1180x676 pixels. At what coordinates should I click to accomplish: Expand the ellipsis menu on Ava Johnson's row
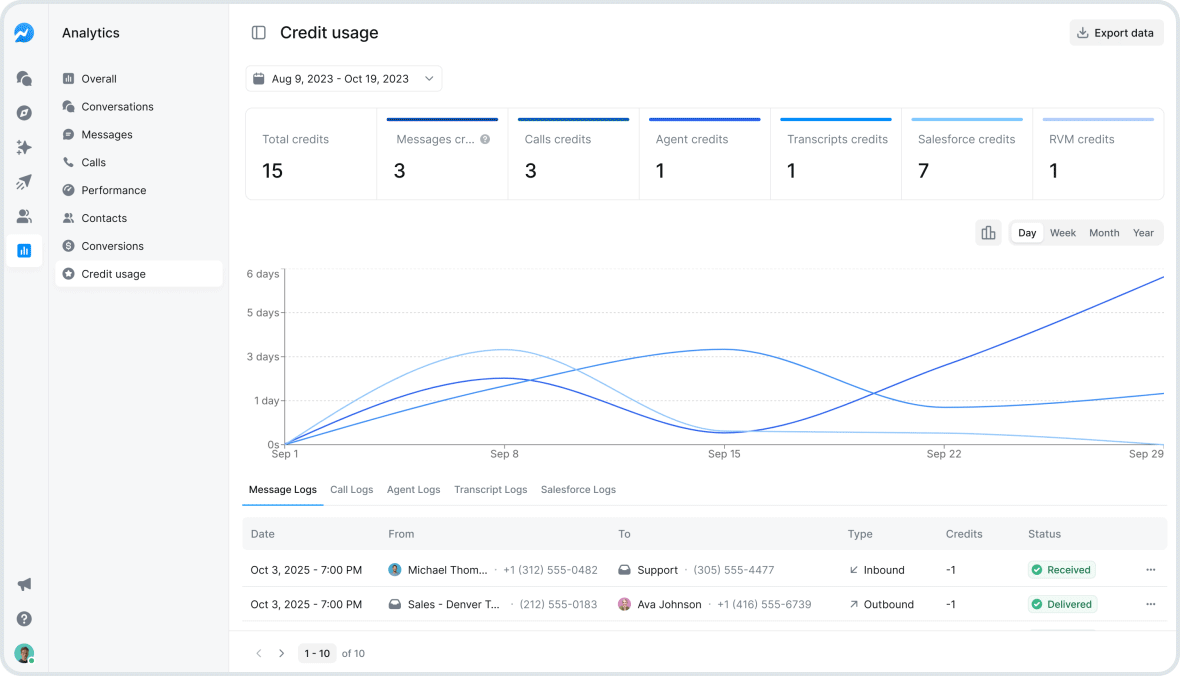1150,604
